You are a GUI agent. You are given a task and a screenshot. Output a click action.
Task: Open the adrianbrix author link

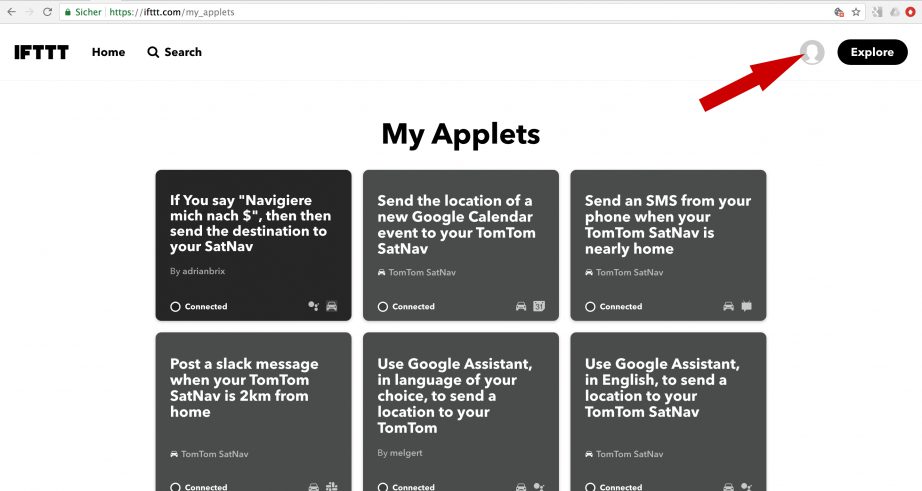click(x=195, y=271)
